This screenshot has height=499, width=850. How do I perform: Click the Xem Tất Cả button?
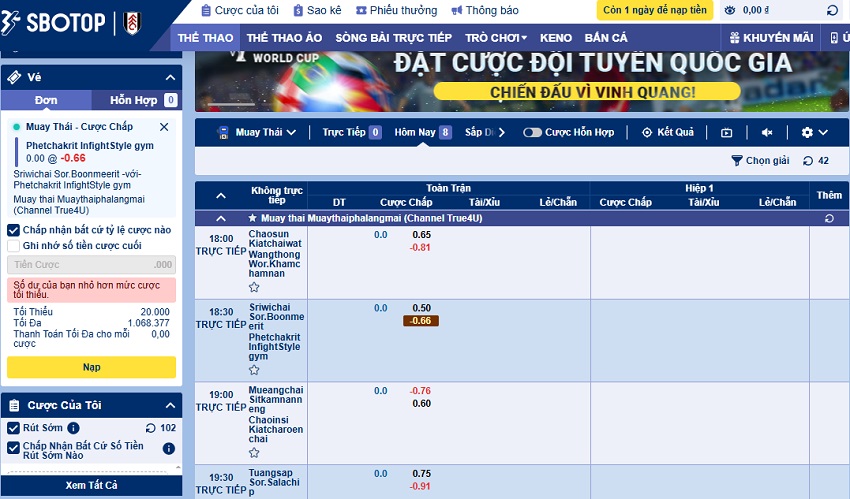(x=91, y=485)
